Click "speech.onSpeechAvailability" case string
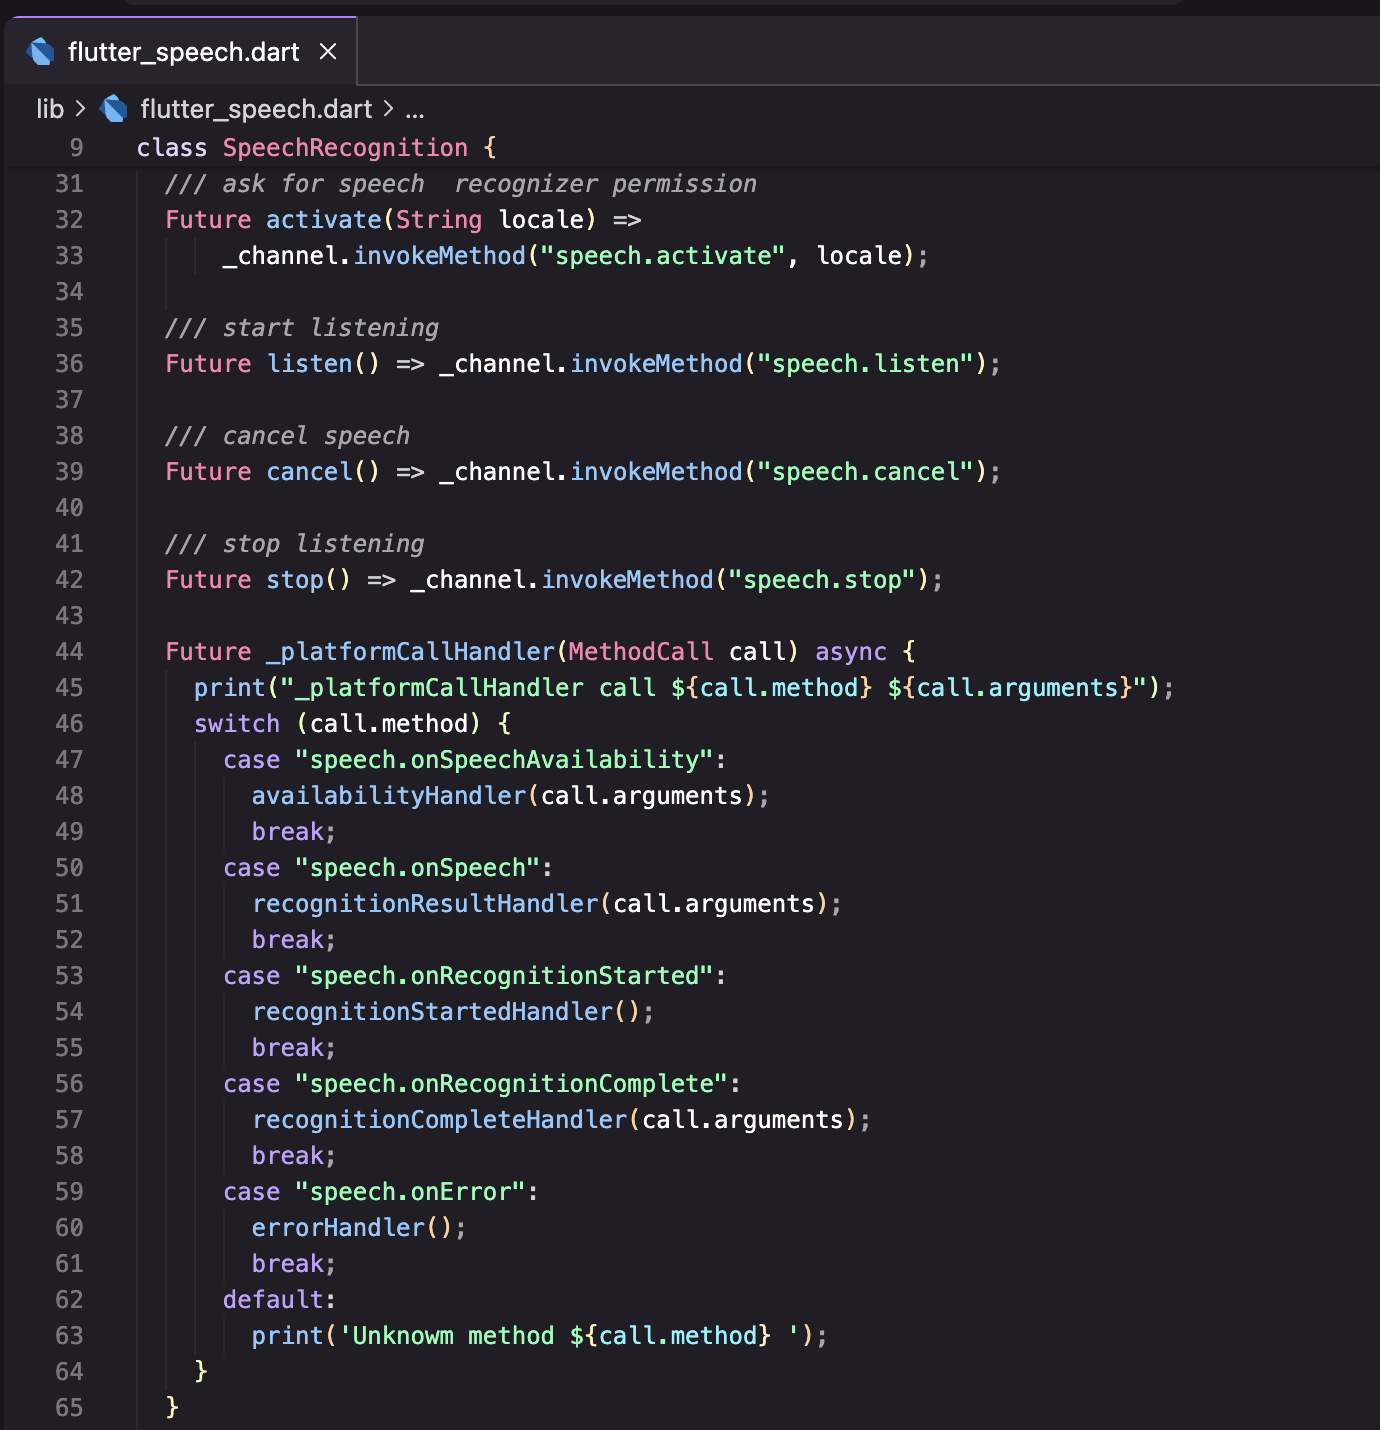This screenshot has width=1380, height=1430. 504,760
